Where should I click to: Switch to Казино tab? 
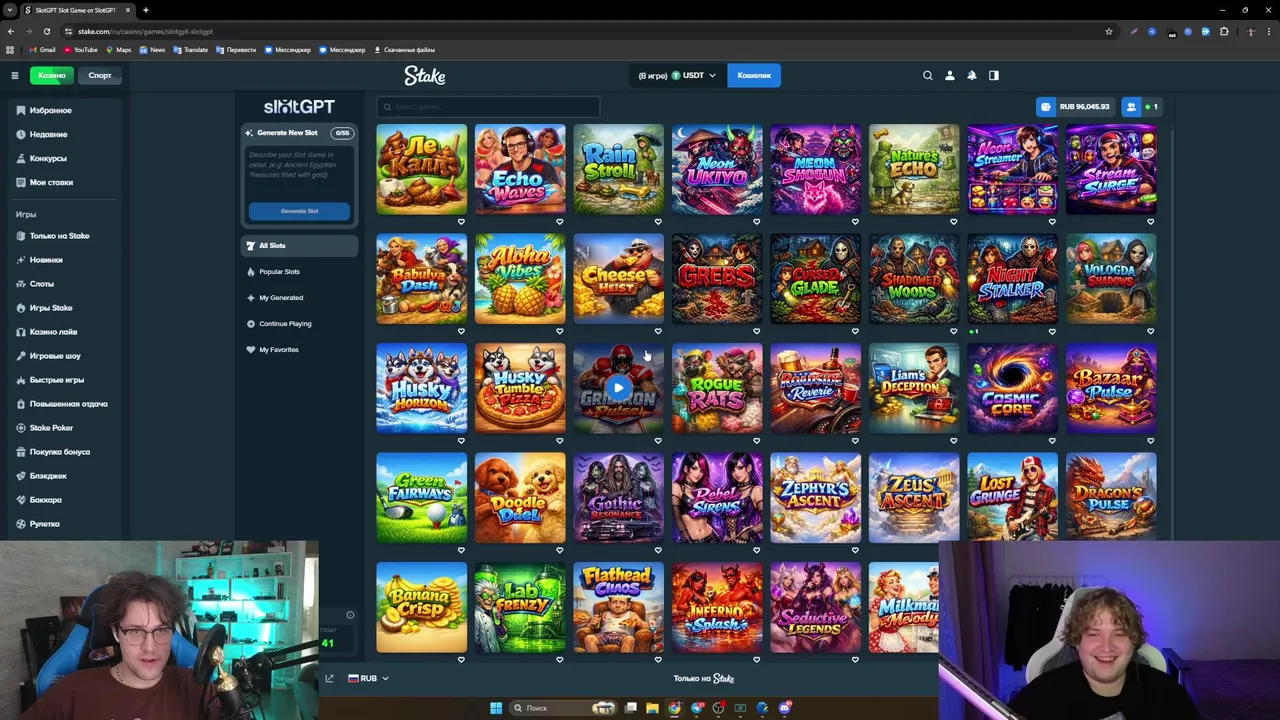(51, 75)
